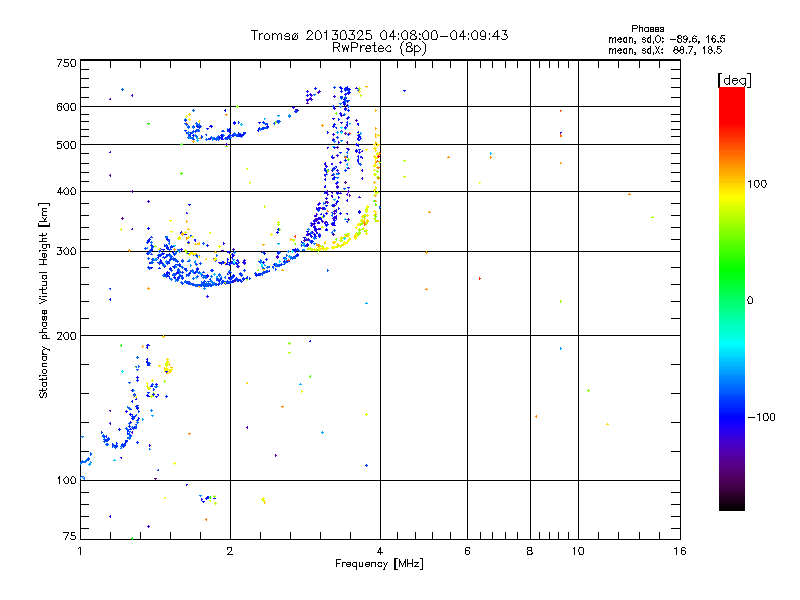Click the colorbar '0' tick label
This screenshot has width=800, height=600.
click(x=750, y=300)
